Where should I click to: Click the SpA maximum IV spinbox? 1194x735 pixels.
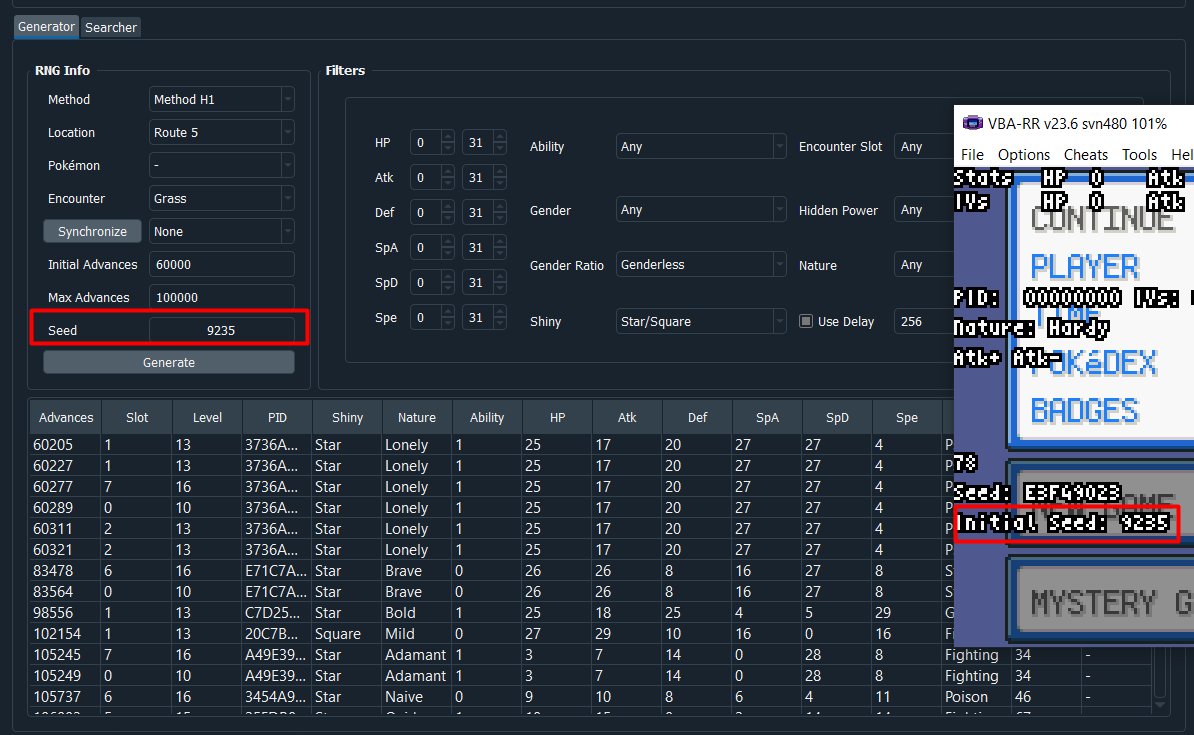point(484,248)
